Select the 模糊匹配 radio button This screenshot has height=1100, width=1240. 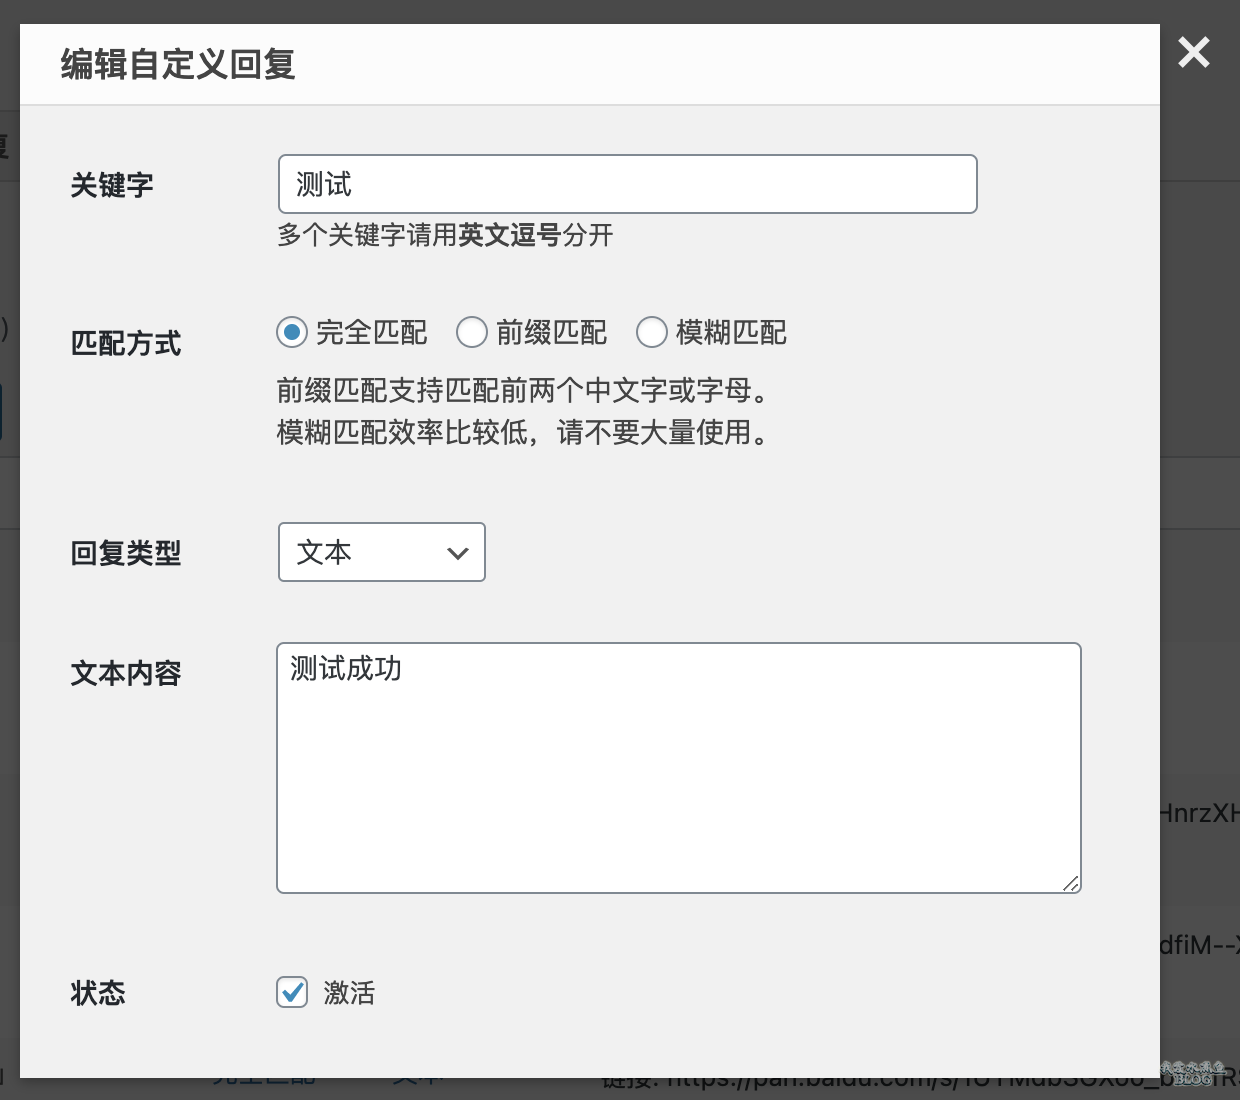[x=652, y=332]
